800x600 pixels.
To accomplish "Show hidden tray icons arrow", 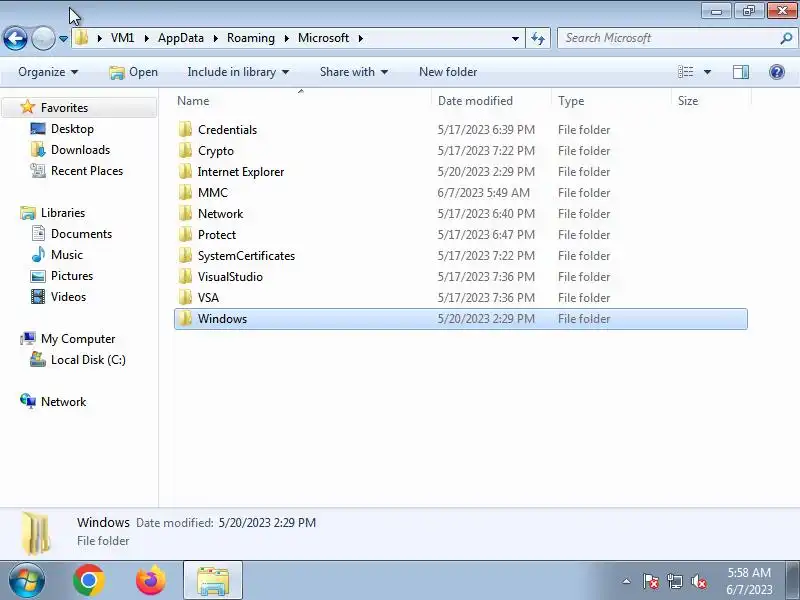I will pos(627,581).
